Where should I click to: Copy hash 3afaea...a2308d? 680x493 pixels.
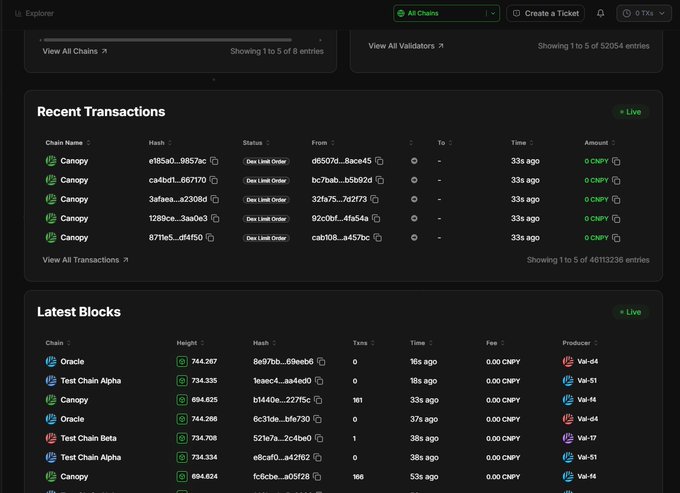215,199
